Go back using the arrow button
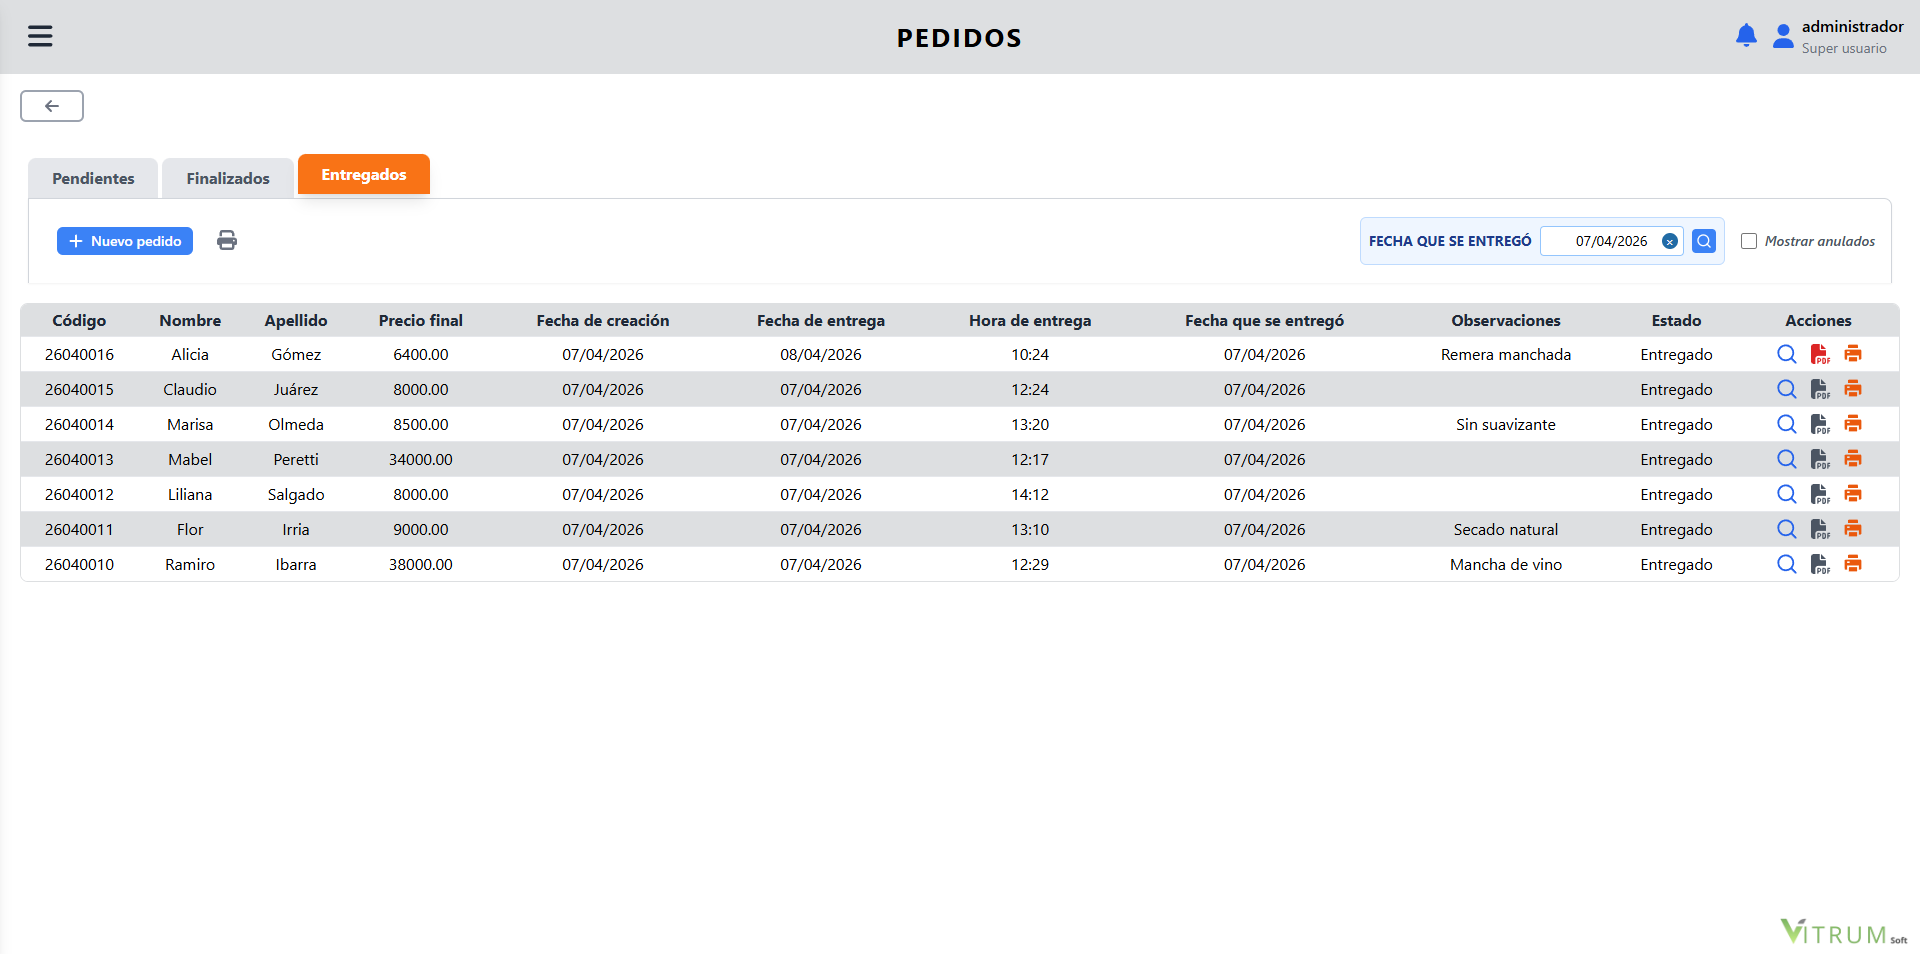Image resolution: width=1920 pixels, height=954 pixels. point(51,106)
